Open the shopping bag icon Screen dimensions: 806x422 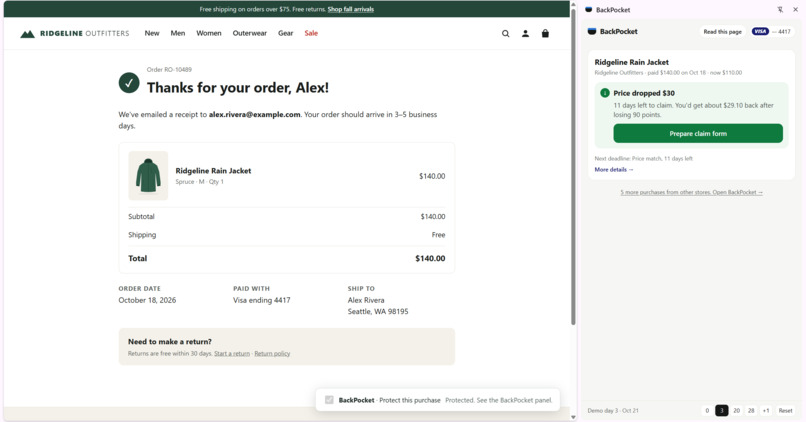click(x=545, y=33)
